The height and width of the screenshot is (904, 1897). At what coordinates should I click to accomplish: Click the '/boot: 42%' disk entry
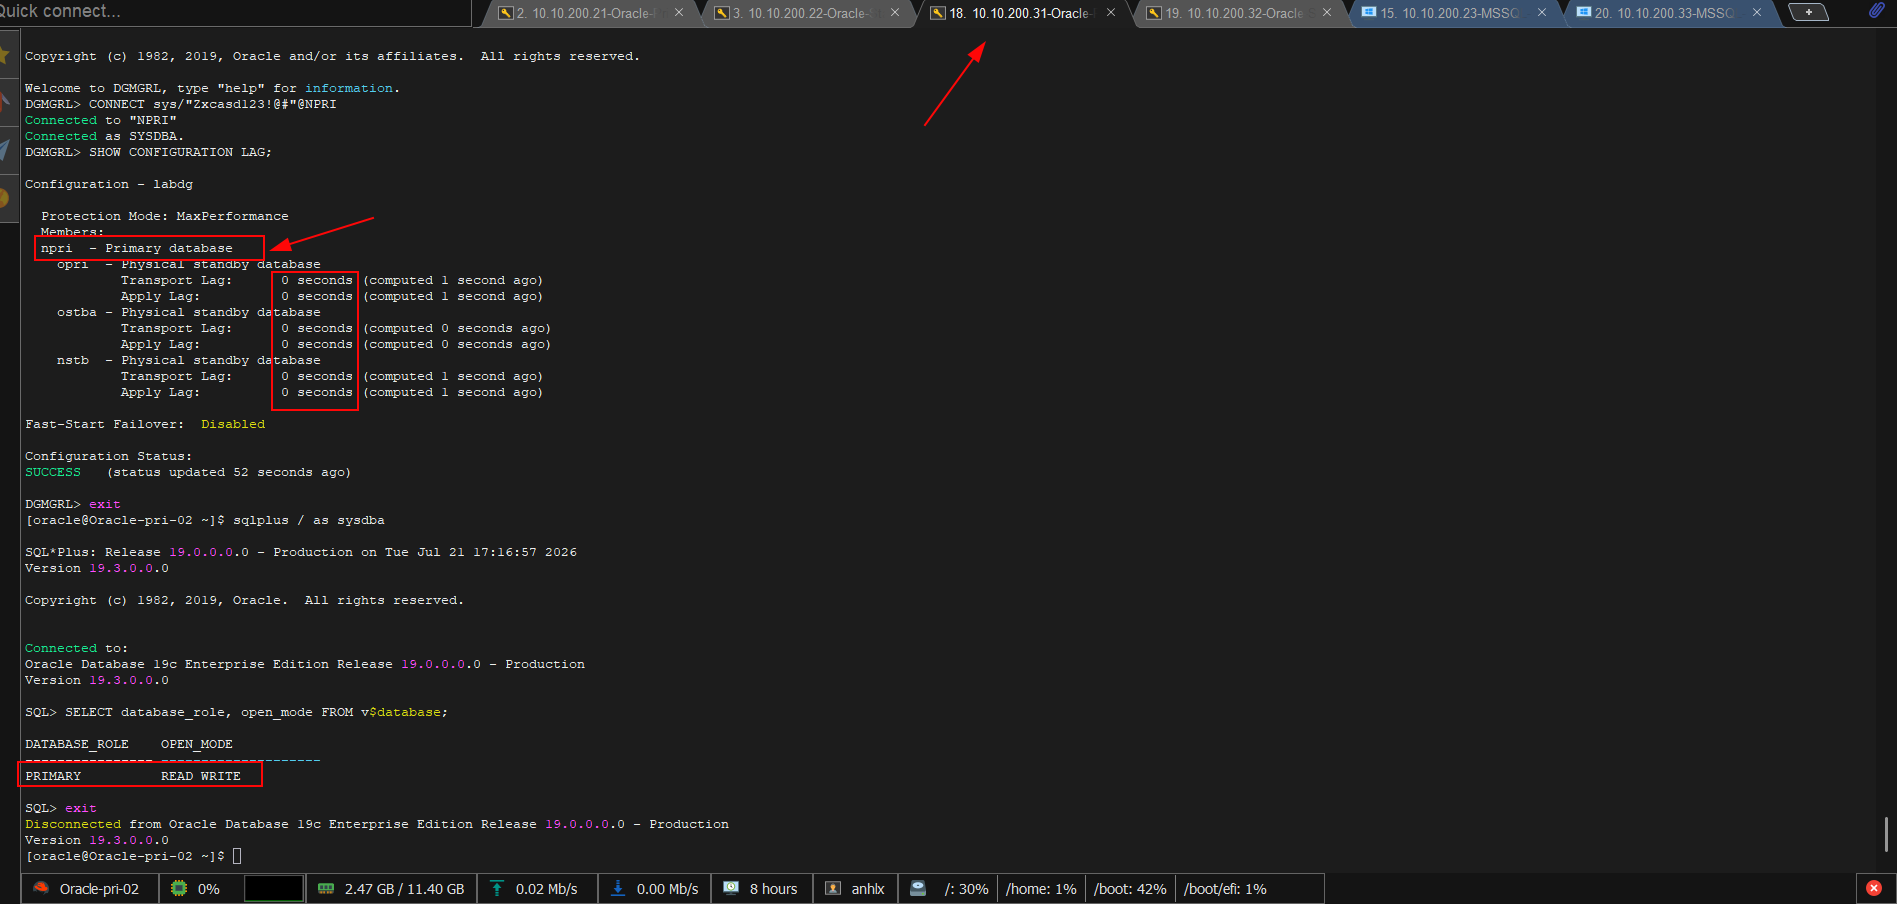point(1130,889)
